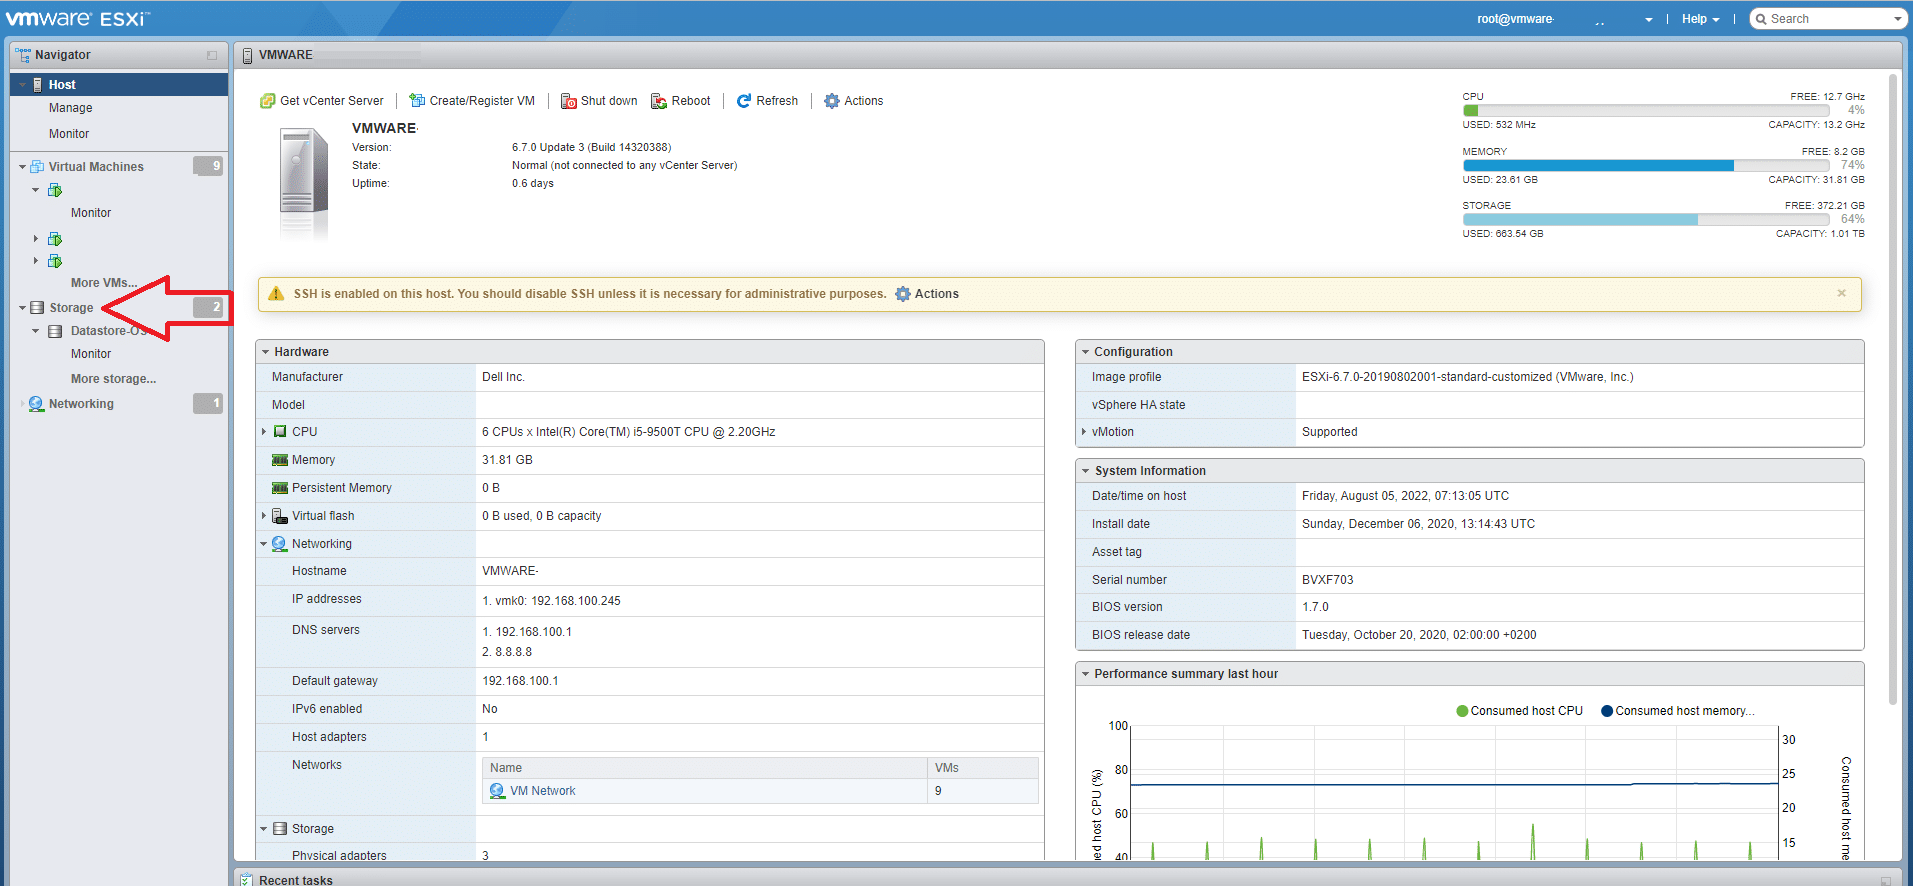Open the Help dropdown menu
The width and height of the screenshot is (1913, 886).
(x=1700, y=19)
